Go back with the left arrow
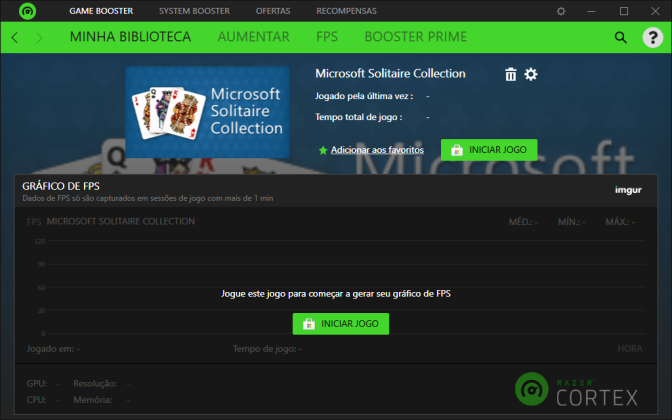This screenshot has width=672, height=420. (x=15, y=38)
